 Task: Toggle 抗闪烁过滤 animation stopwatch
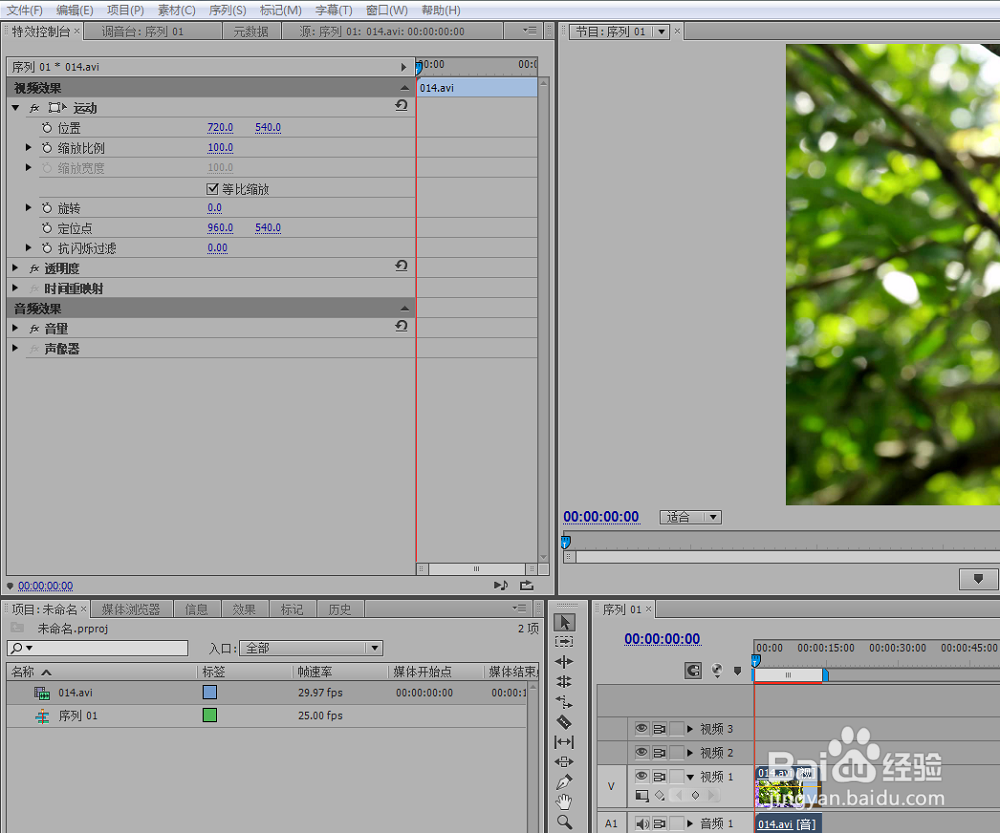tap(47, 248)
